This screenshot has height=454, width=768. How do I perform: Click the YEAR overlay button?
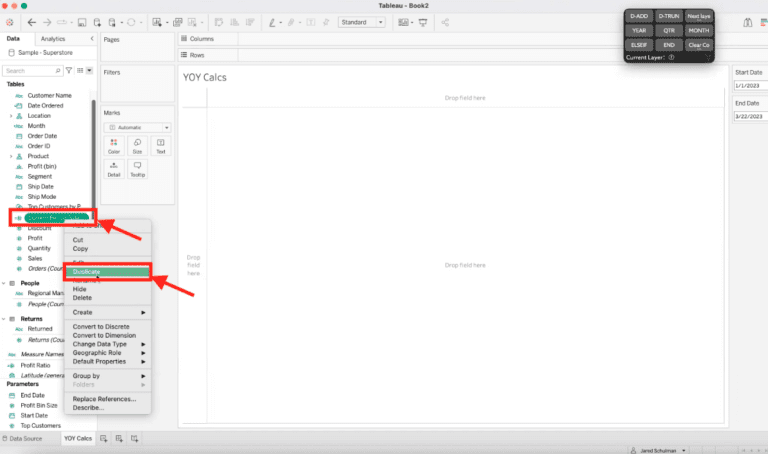coord(639,30)
